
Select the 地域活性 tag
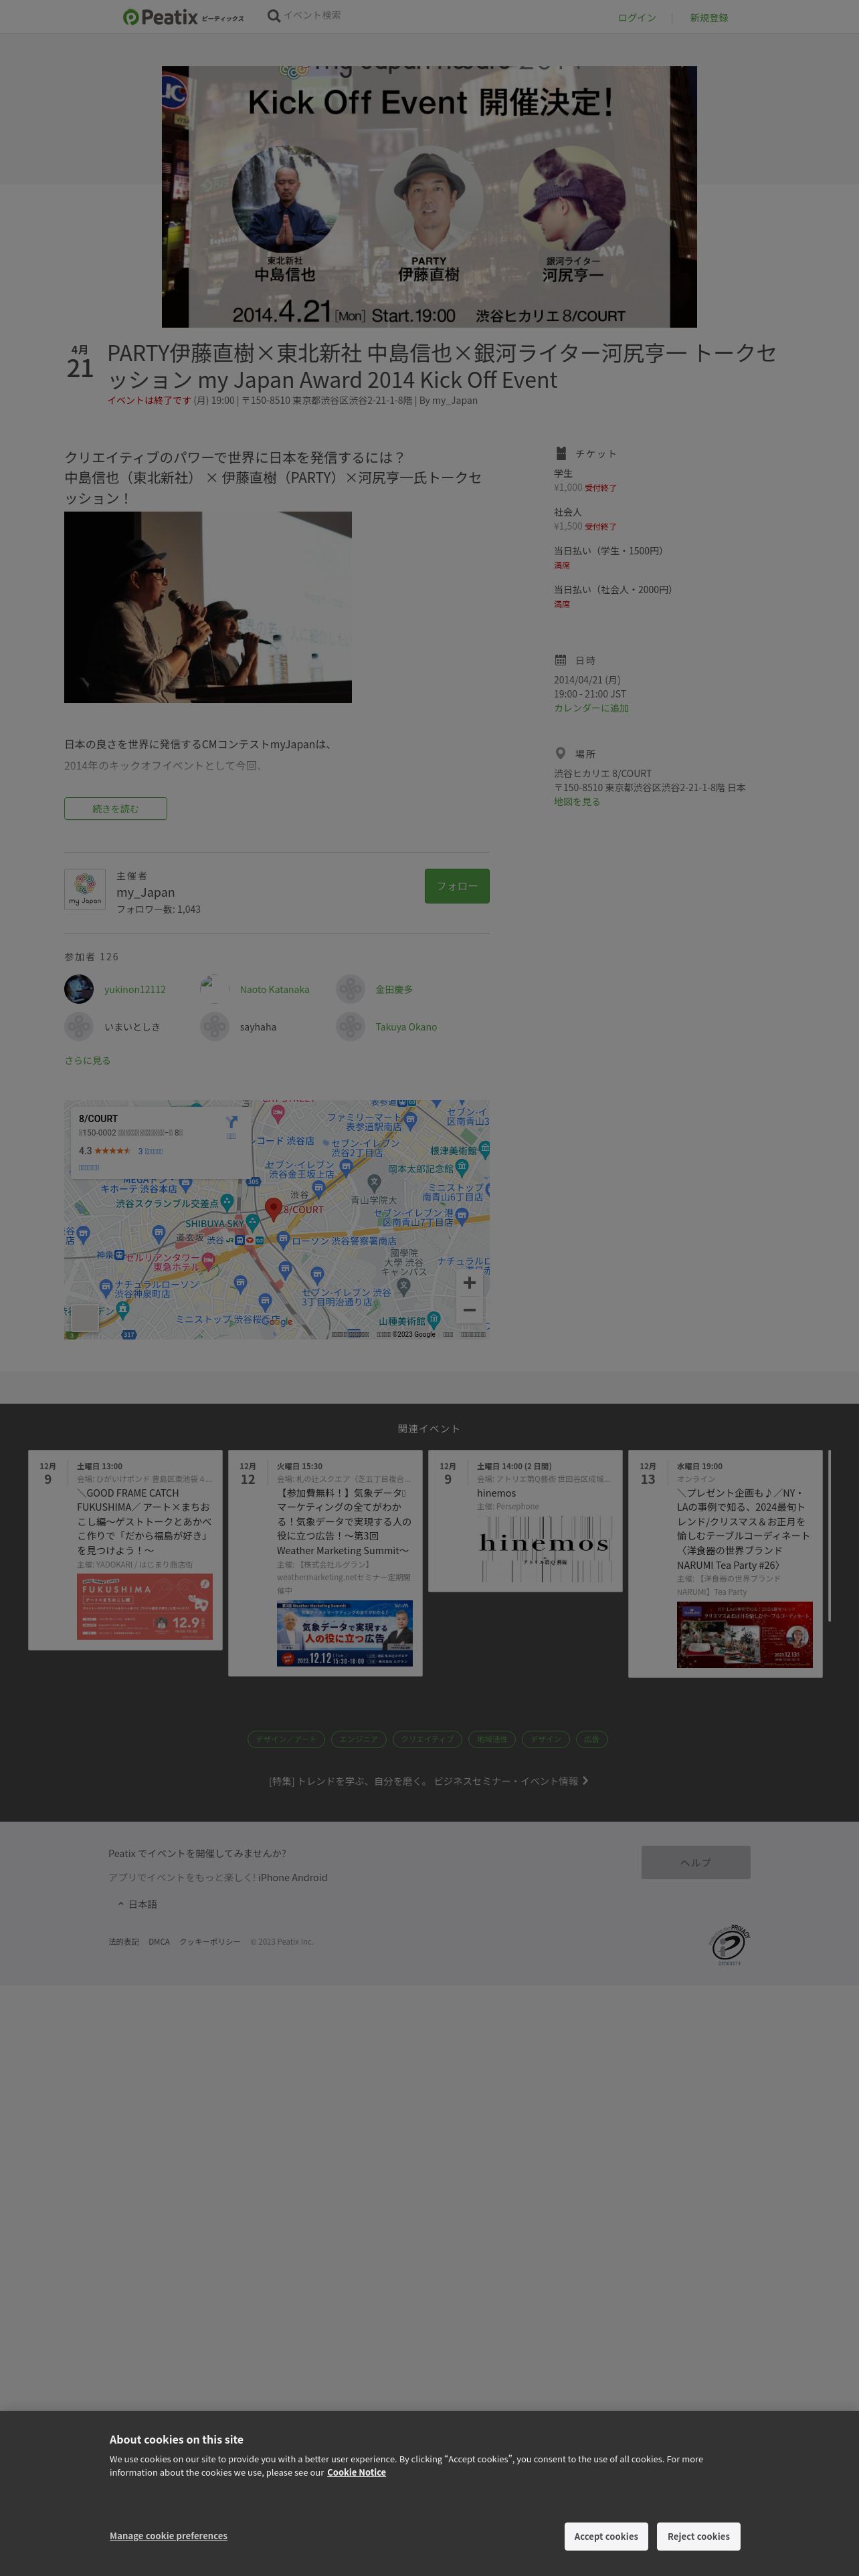(x=491, y=1739)
